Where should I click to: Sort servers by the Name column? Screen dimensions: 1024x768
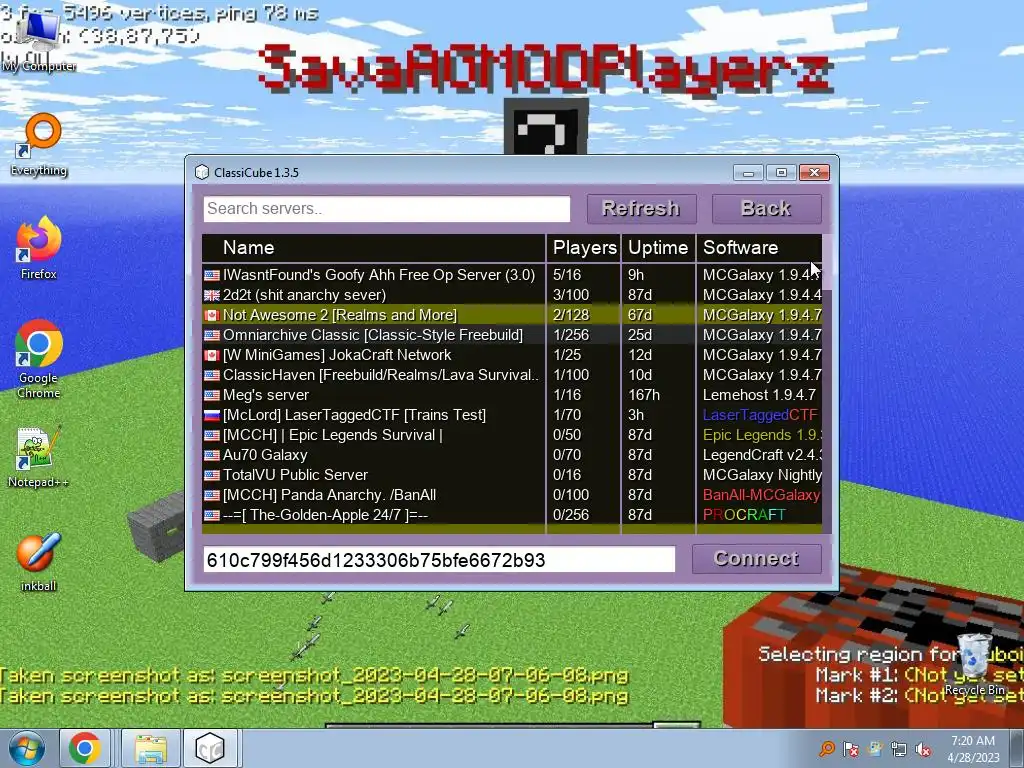(x=374, y=248)
